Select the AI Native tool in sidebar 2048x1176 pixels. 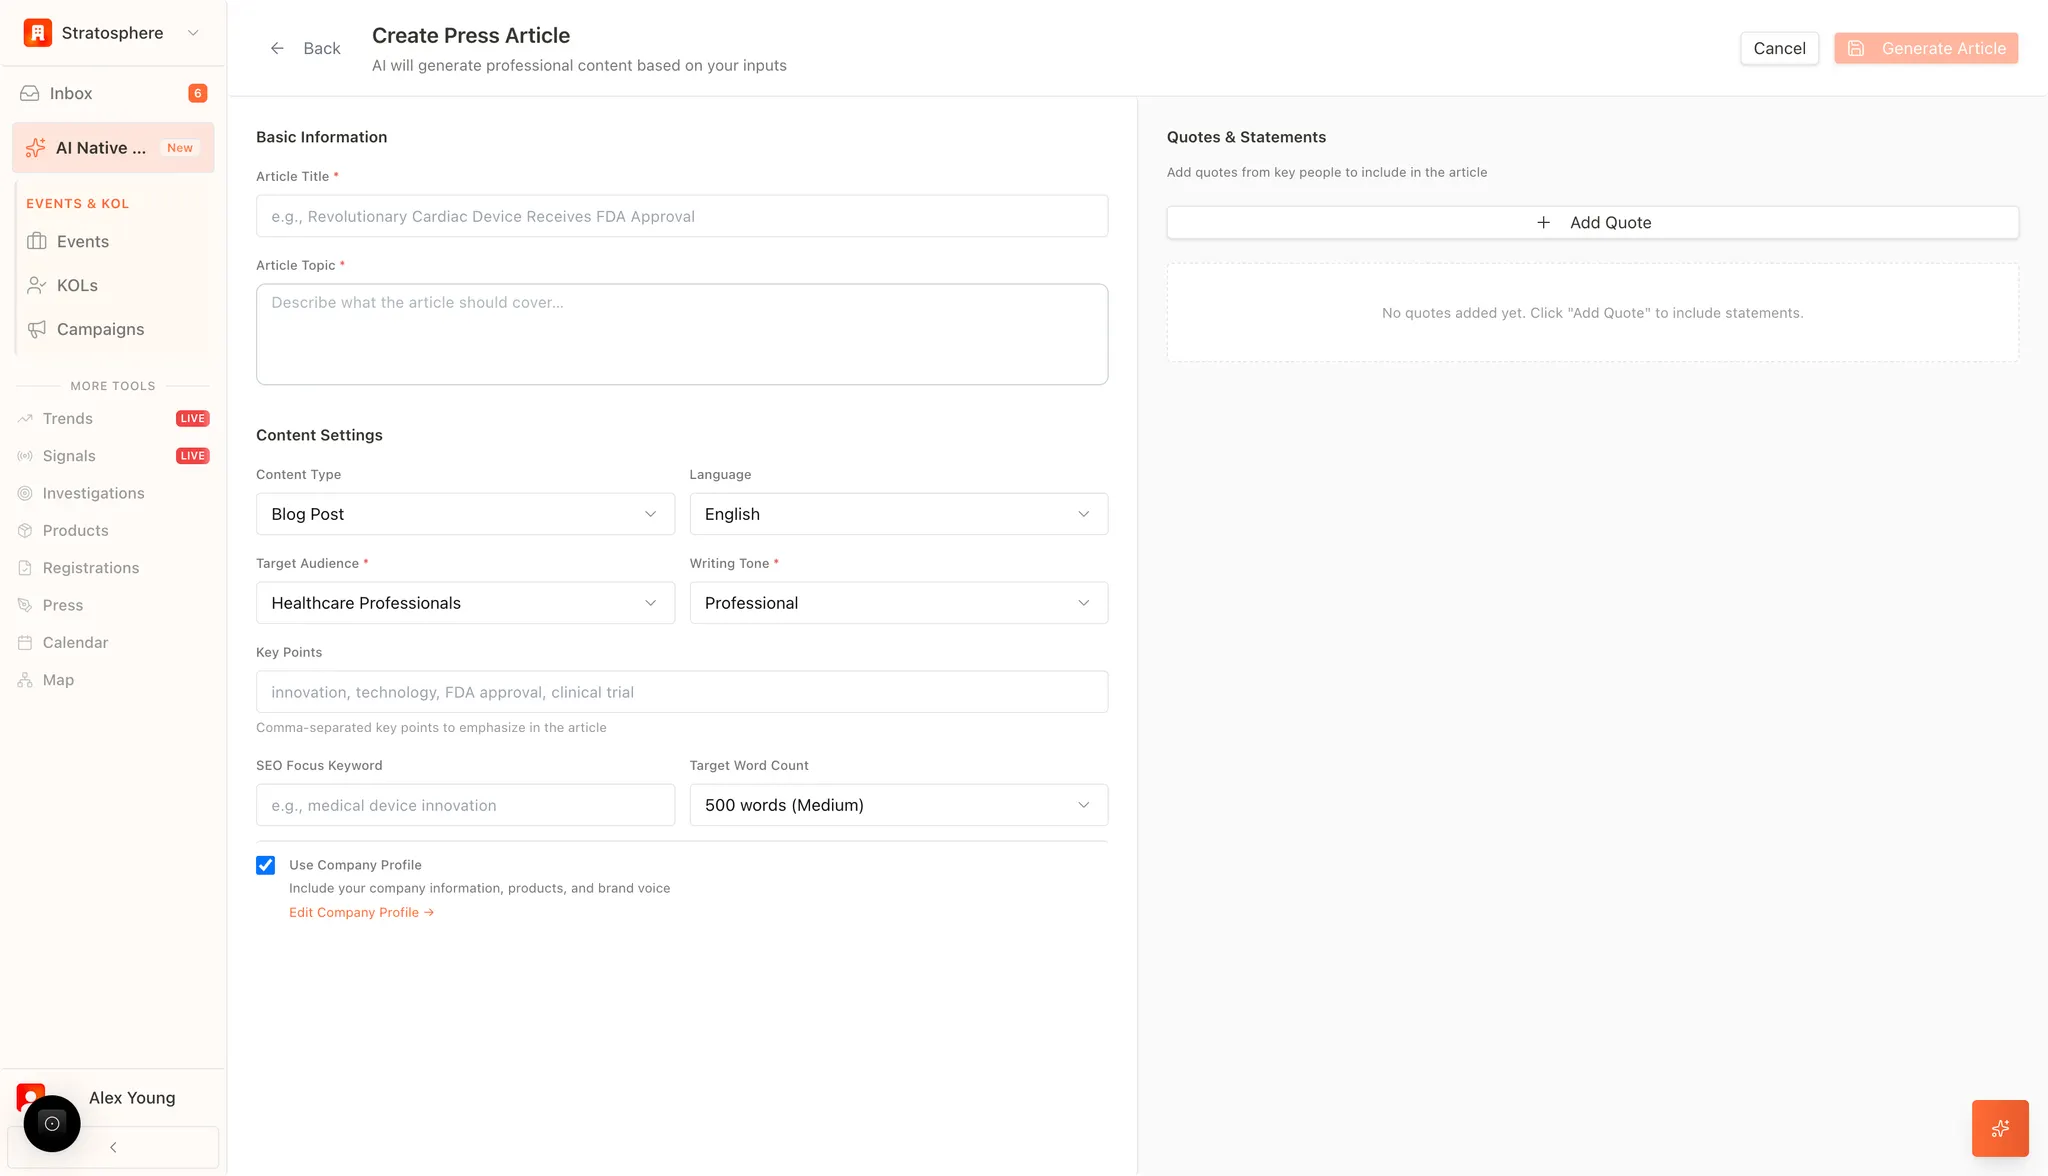[100, 147]
